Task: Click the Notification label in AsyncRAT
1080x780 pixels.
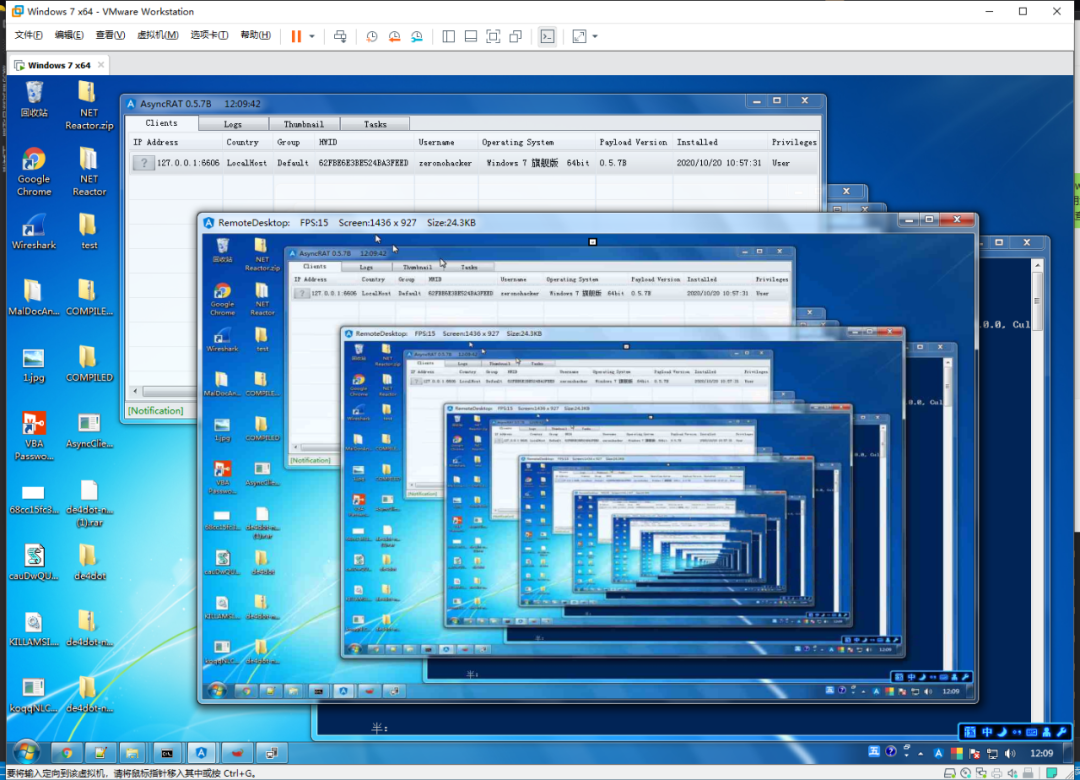Action: (x=156, y=411)
